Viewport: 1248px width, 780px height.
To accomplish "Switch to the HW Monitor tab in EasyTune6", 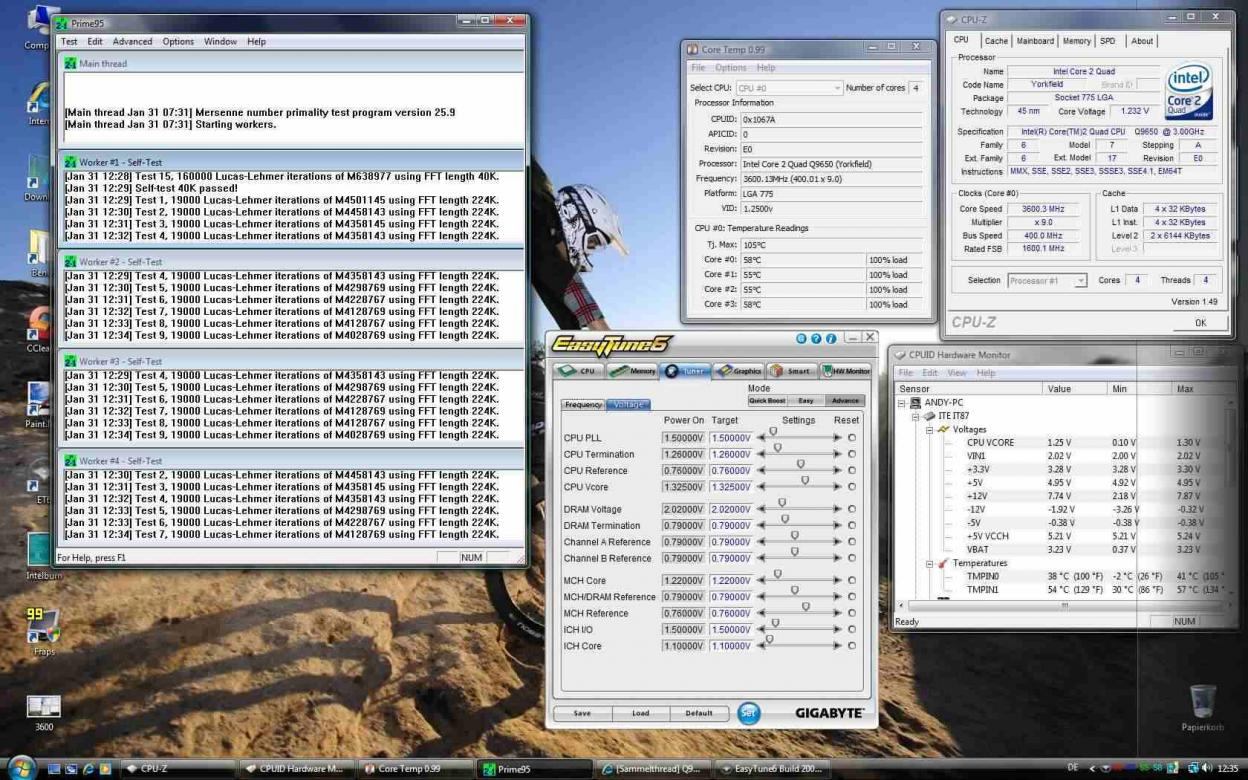I will tap(846, 370).
